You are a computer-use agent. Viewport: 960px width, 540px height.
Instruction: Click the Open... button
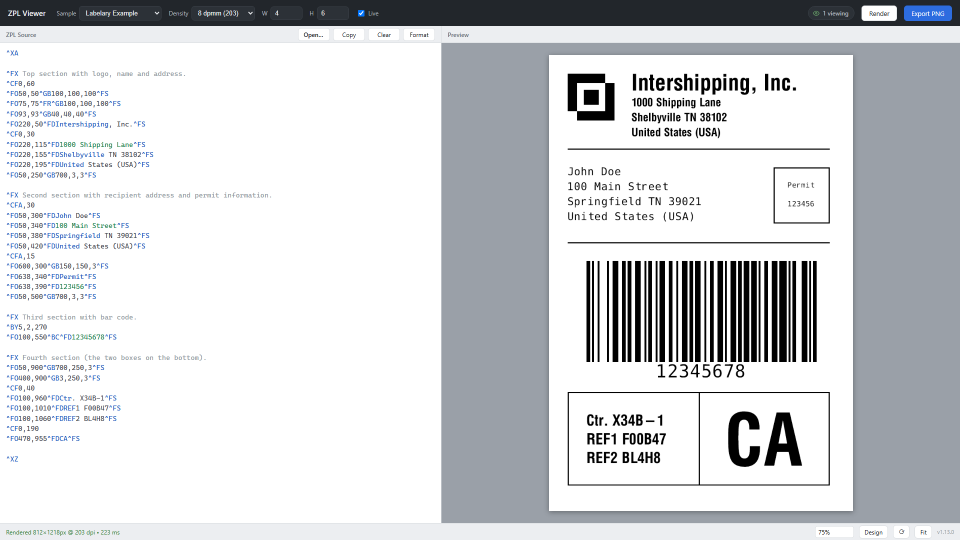coord(313,35)
